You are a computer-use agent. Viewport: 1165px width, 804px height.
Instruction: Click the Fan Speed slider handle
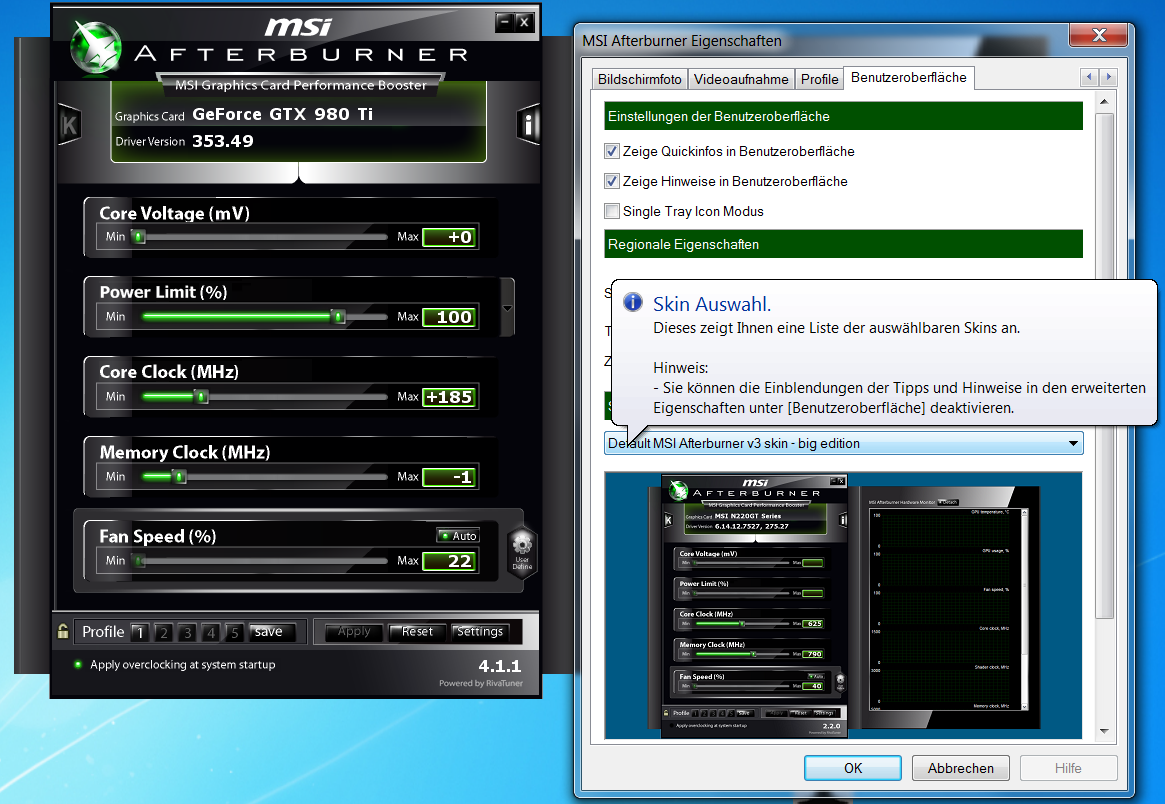139,561
